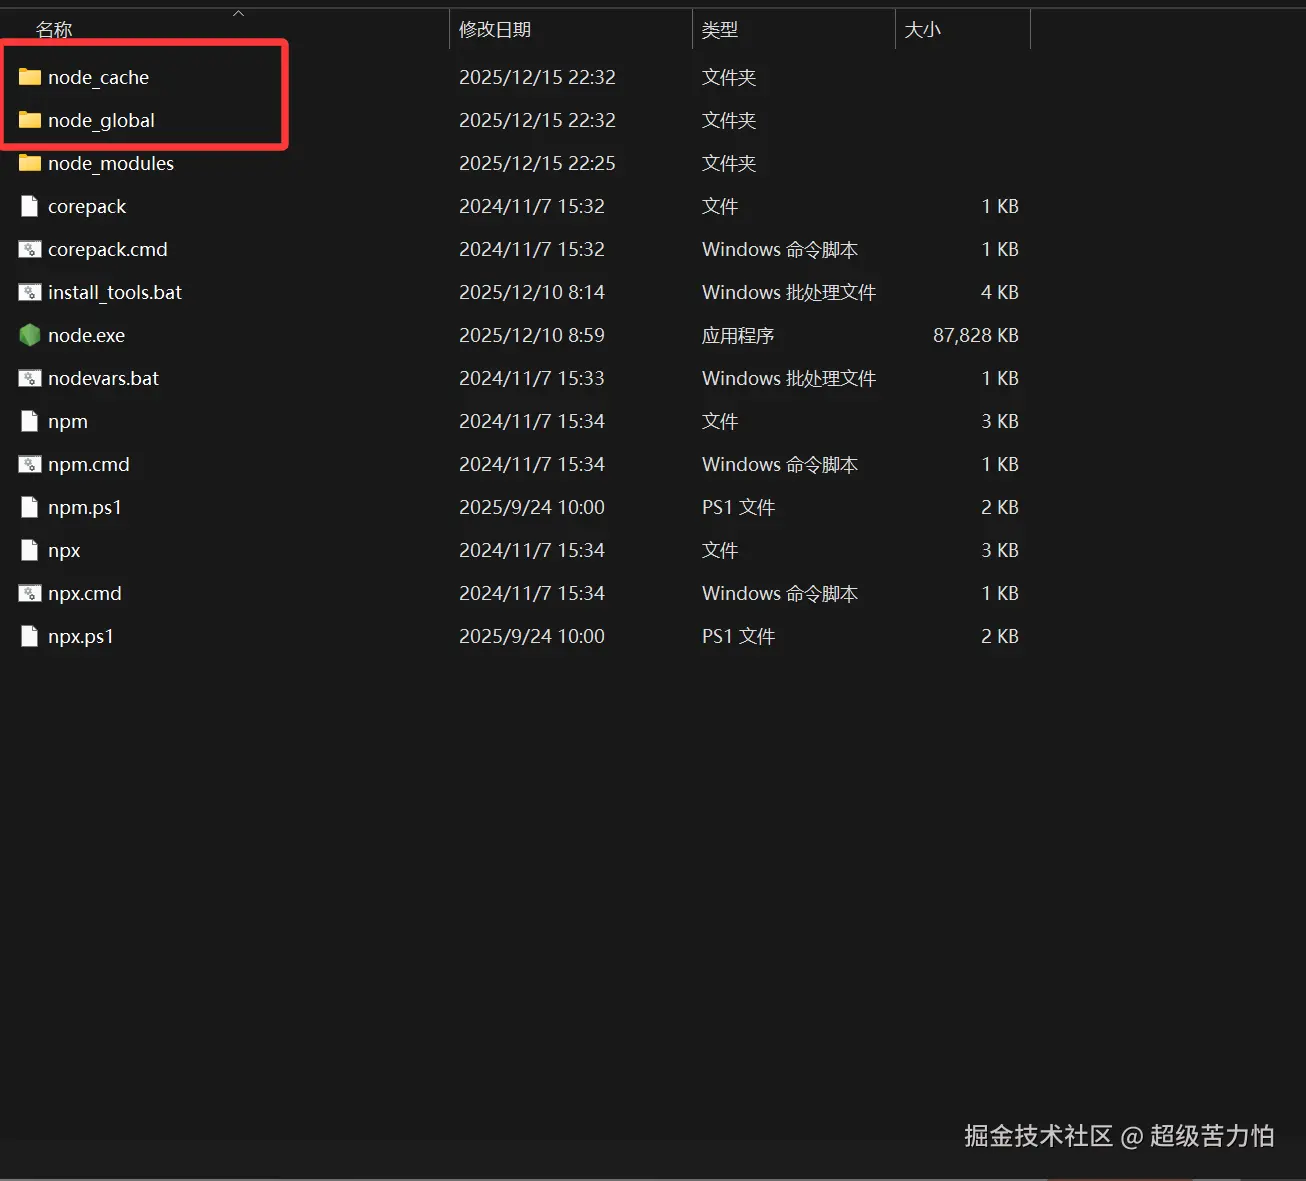This screenshot has height=1181, width=1306.
Task: Click the 2025/12/15 22:25 modified date
Action: coord(537,163)
